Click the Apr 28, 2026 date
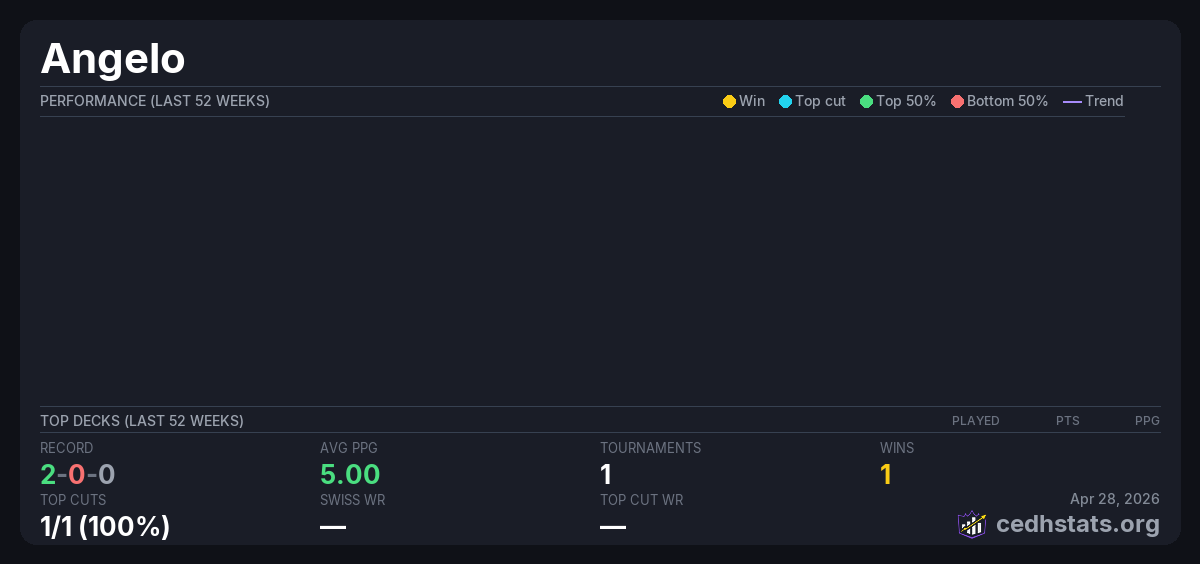This screenshot has height=564, width=1200. [x=1114, y=499]
